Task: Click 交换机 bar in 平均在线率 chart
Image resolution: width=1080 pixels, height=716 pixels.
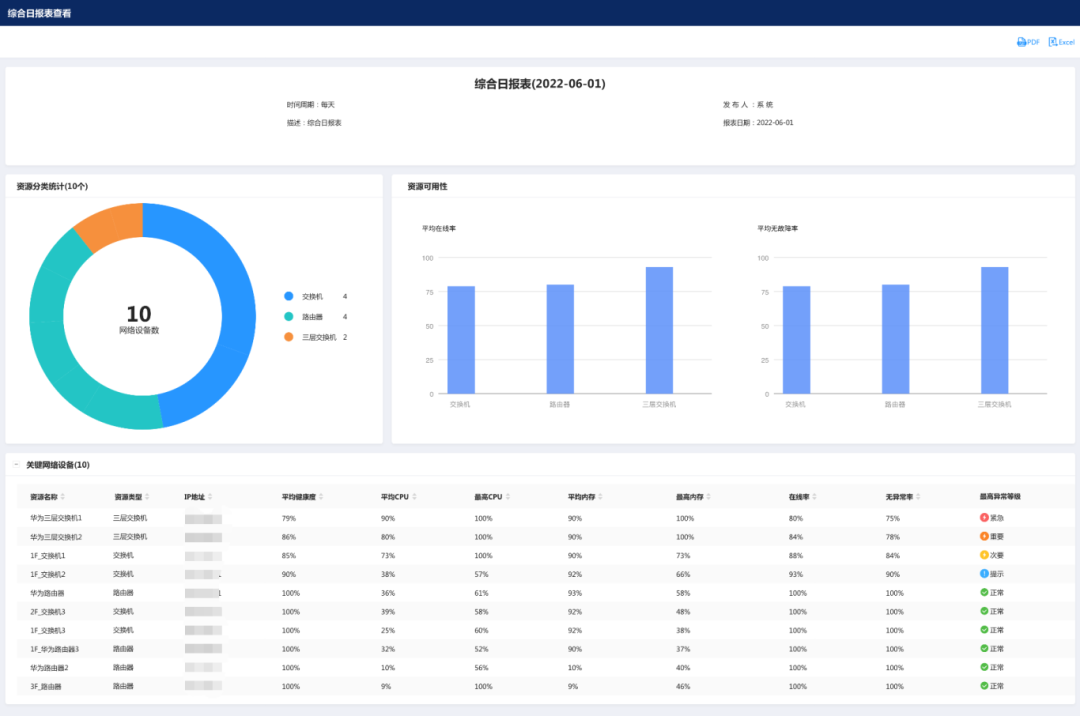Action: point(461,339)
